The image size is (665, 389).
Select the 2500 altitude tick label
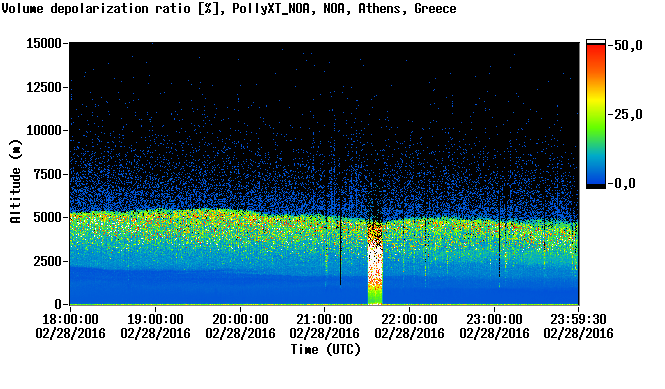(47, 261)
